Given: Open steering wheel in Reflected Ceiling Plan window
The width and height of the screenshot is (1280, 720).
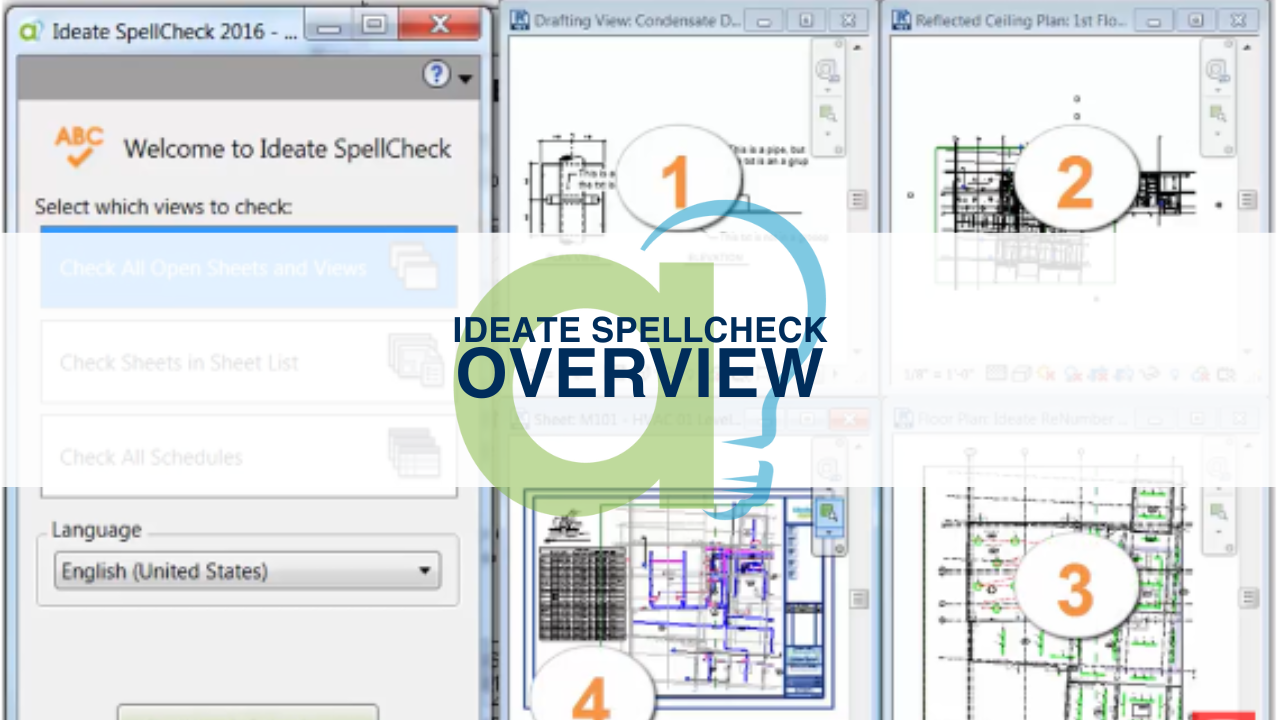Looking at the screenshot, I should [1217, 70].
